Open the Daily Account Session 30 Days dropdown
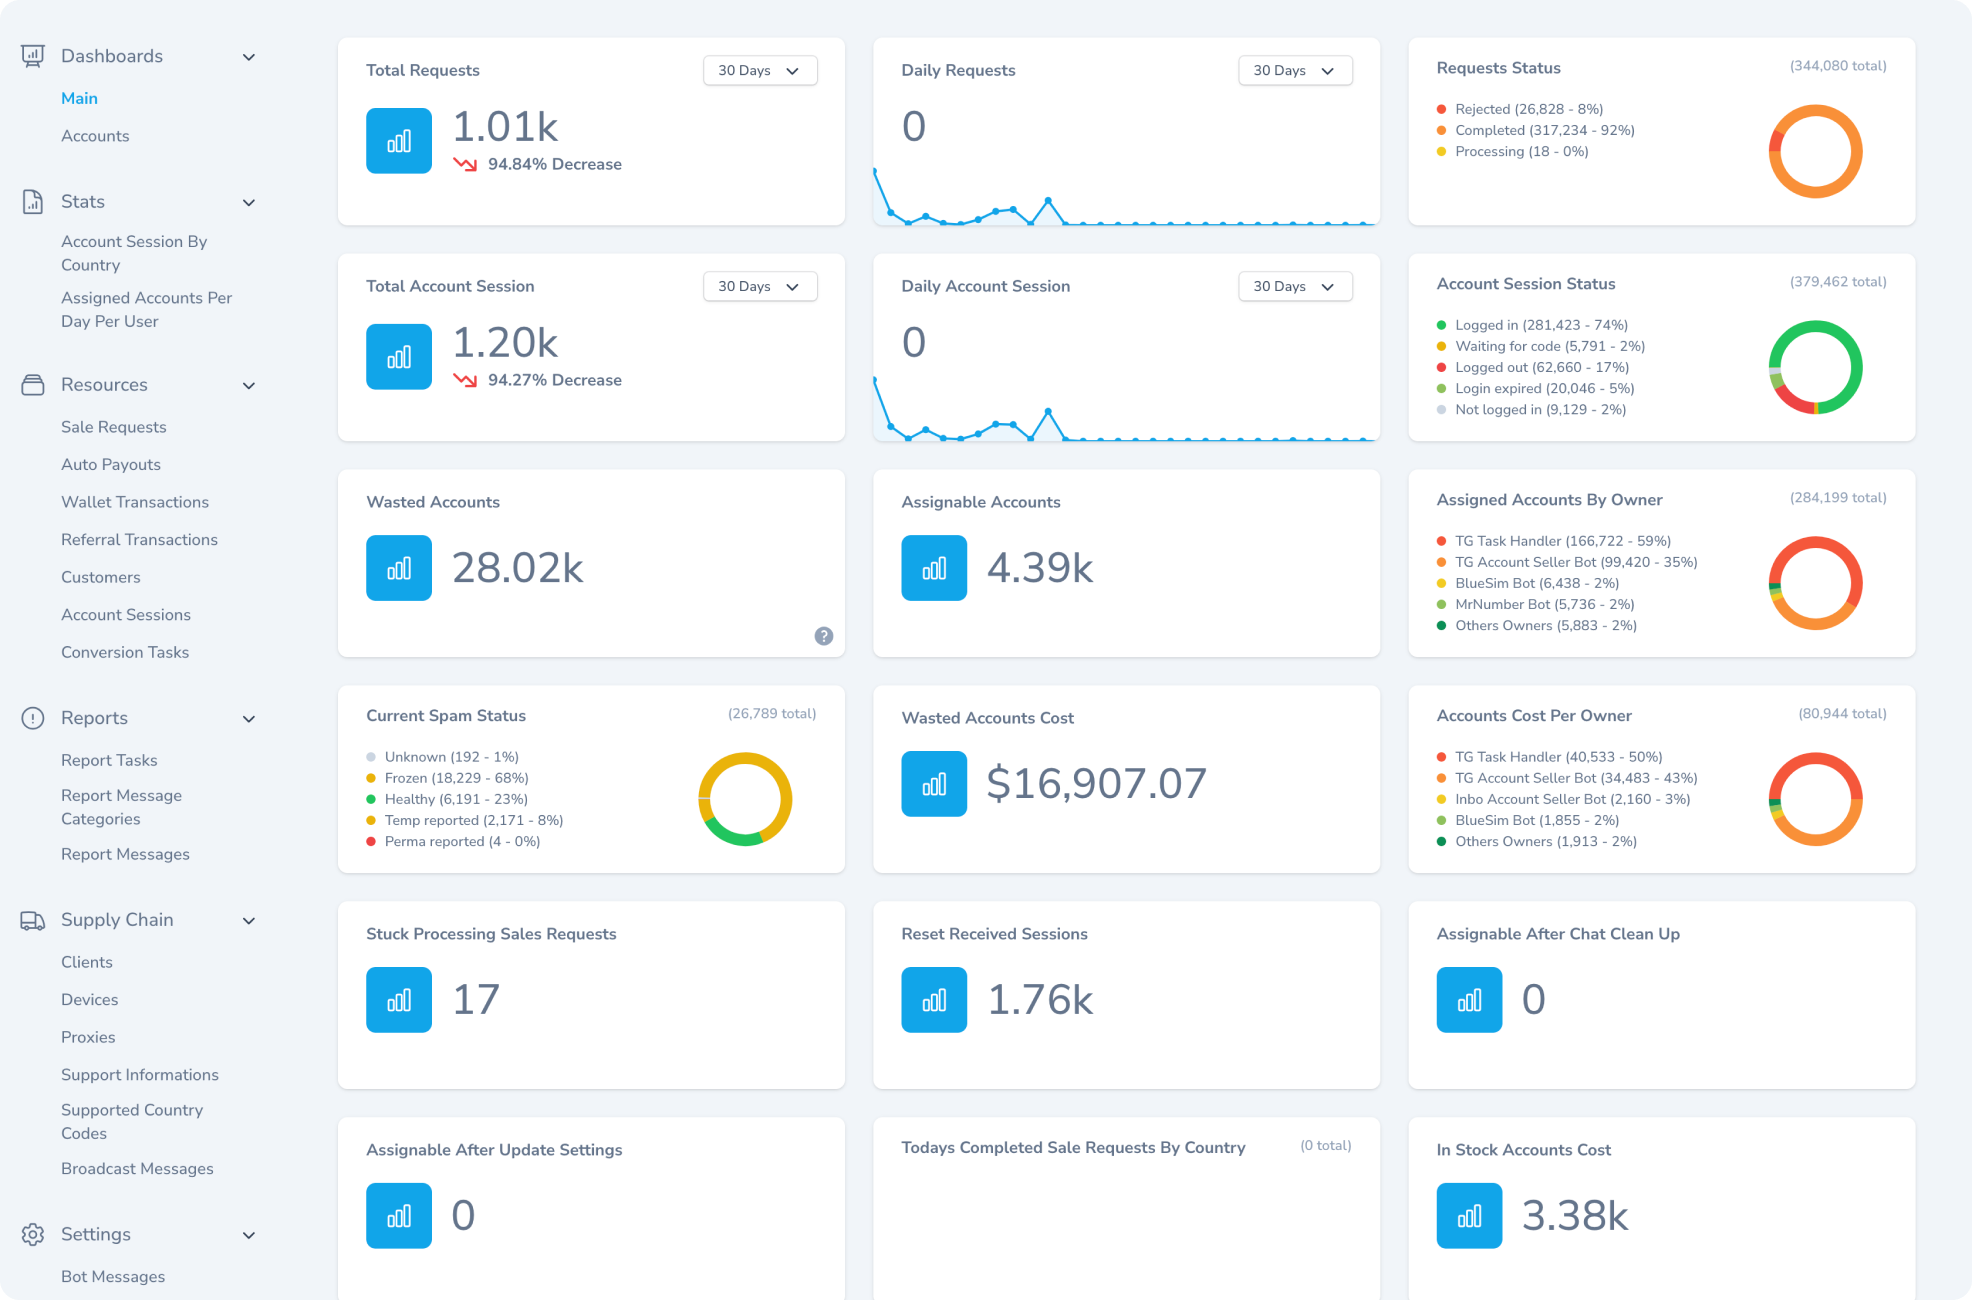 click(x=1294, y=287)
